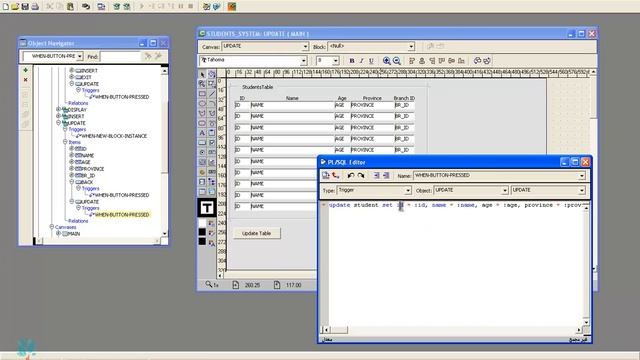The image size is (640, 360).
Task: Click the Fill Color swatch in palette
Action: 202,223
